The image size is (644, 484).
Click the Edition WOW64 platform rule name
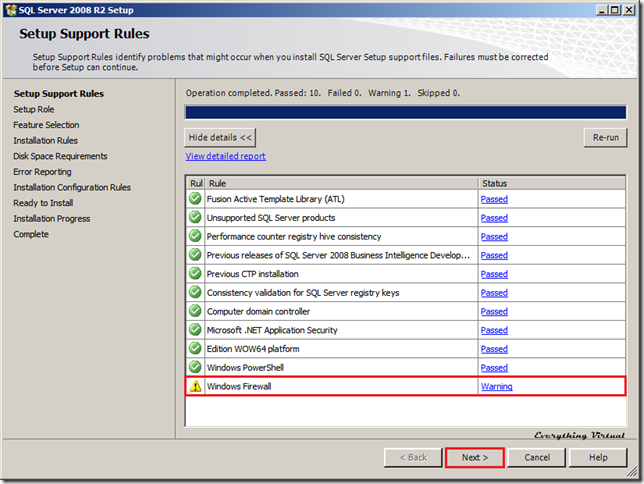pos(253,349)
